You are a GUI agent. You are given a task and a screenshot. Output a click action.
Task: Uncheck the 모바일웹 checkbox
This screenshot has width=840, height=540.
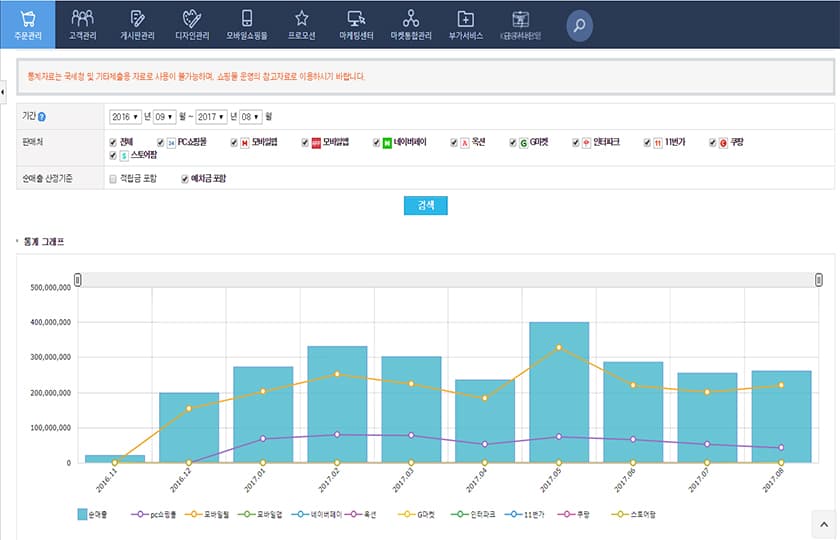coord(234,142)
